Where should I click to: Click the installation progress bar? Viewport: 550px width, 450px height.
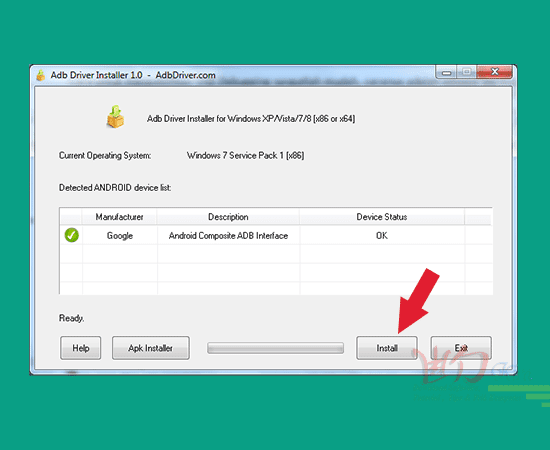tap(275, 348)
